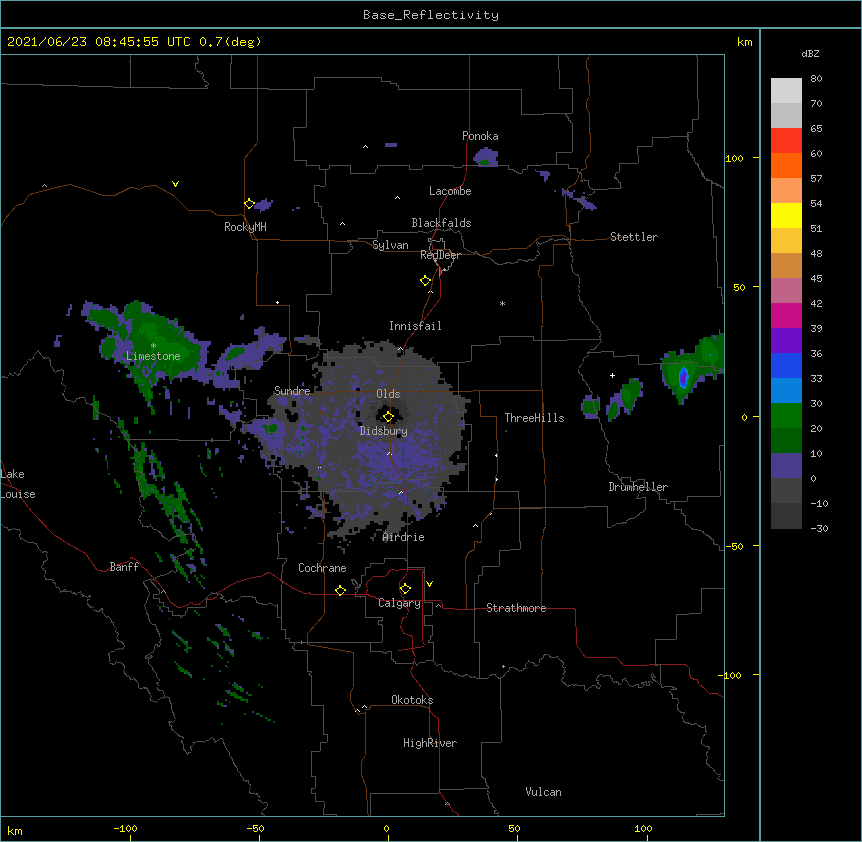
Task: Click the Airdrie city label
Action: tap(404, 537)
